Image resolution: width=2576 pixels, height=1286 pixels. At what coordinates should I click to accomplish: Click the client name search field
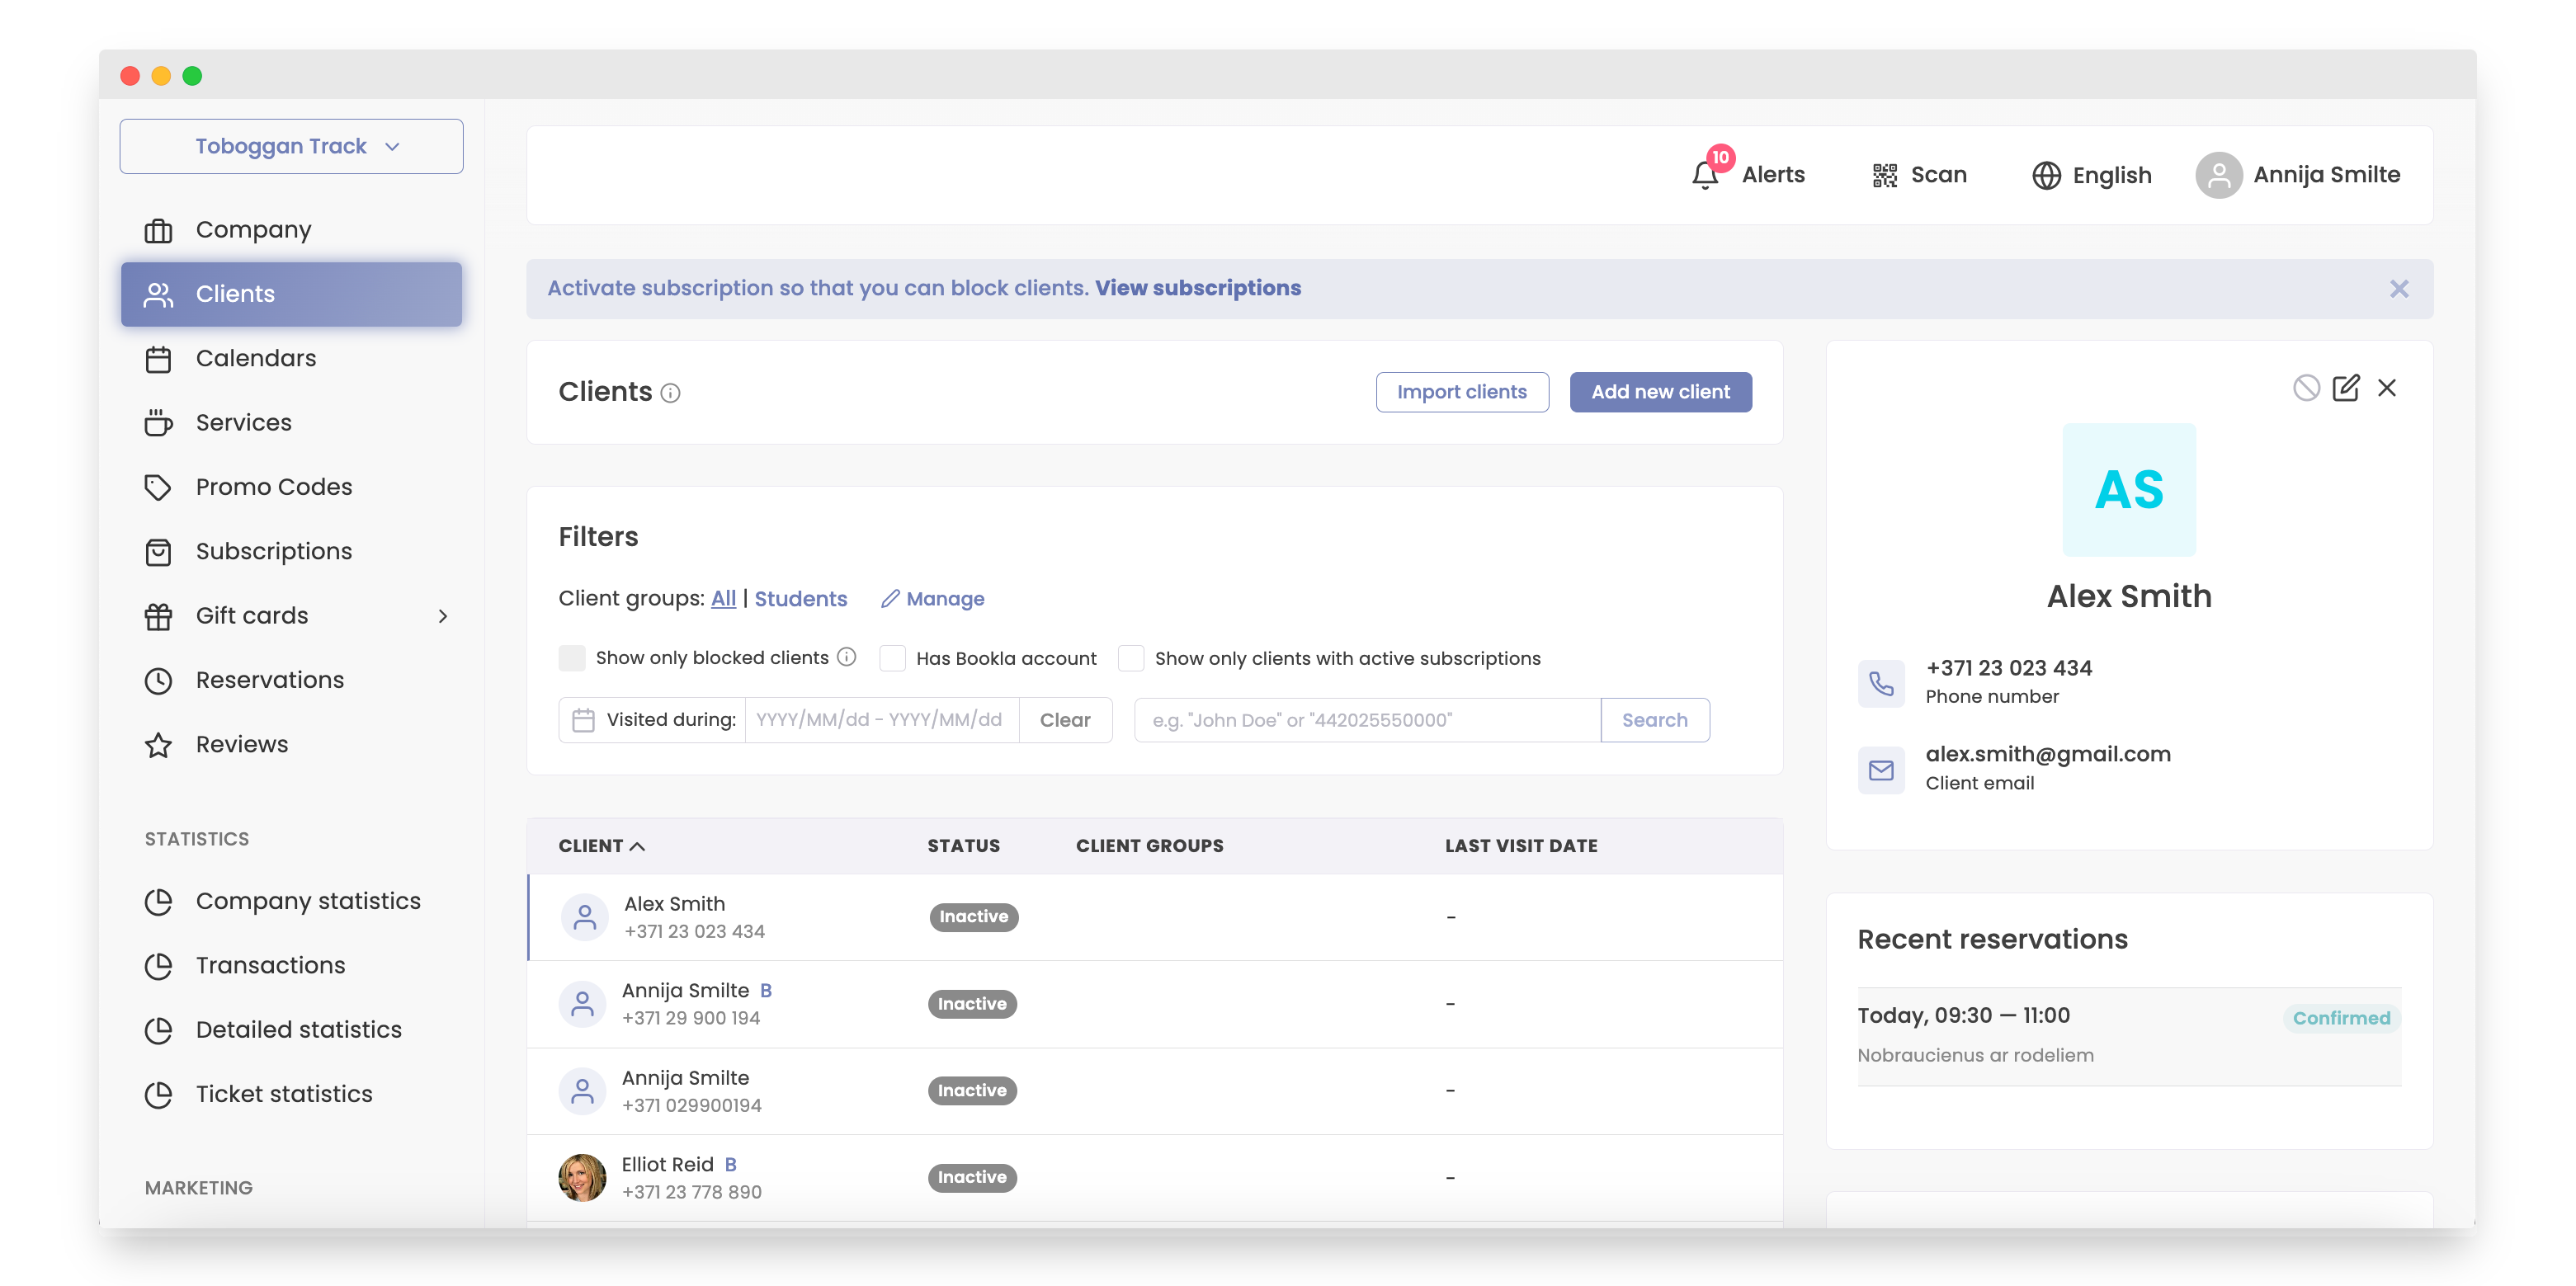pos(1366,720)
